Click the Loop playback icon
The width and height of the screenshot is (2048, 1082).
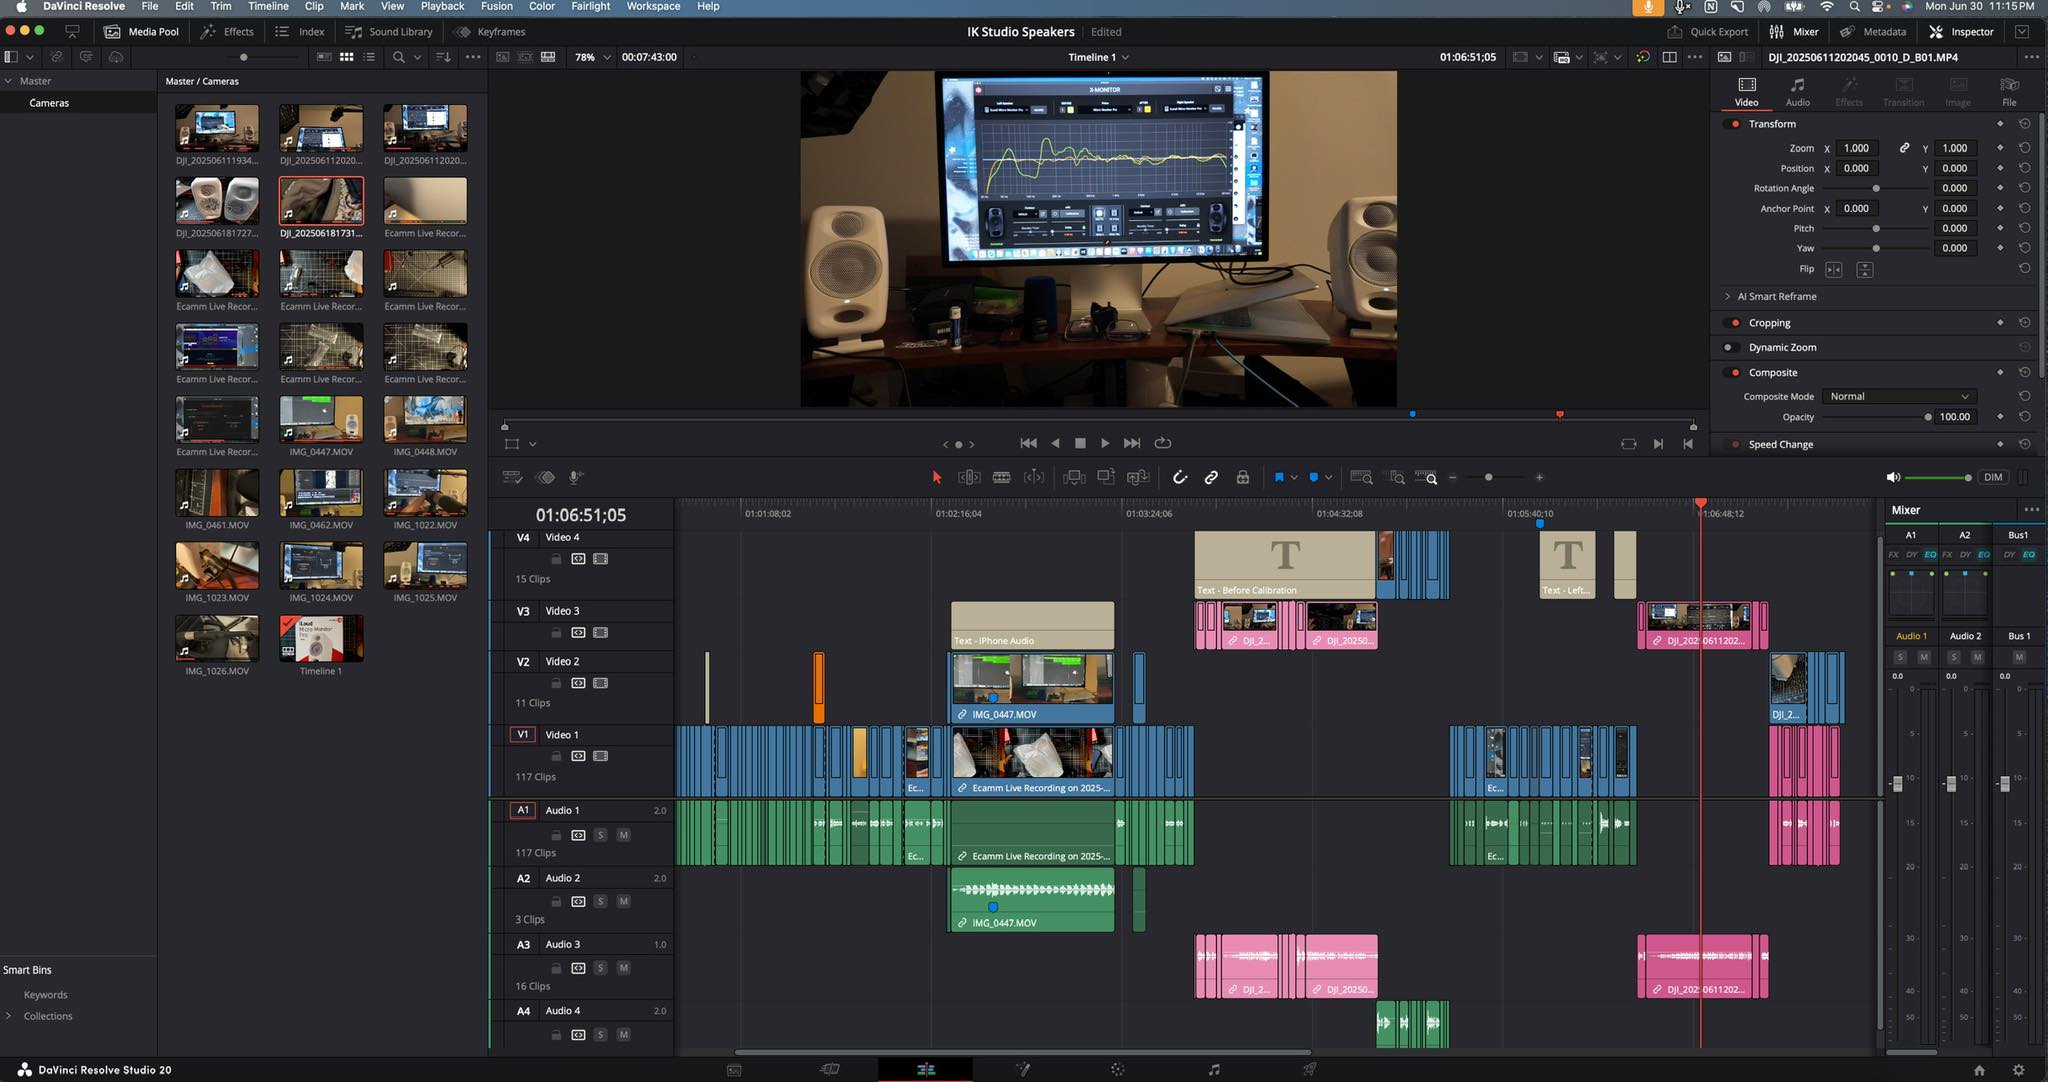(x=1163, y=443)
